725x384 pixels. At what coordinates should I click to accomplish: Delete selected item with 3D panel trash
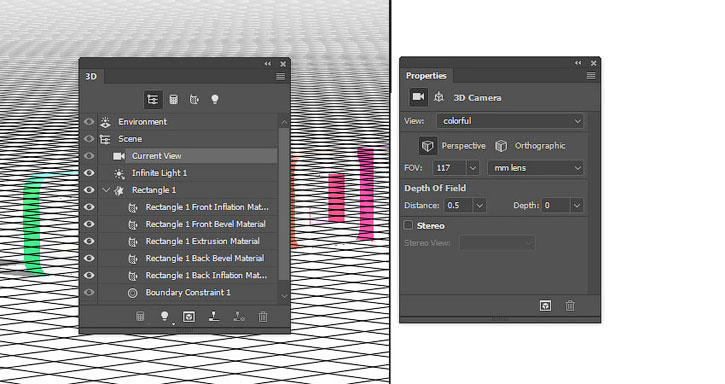[263, 317]
